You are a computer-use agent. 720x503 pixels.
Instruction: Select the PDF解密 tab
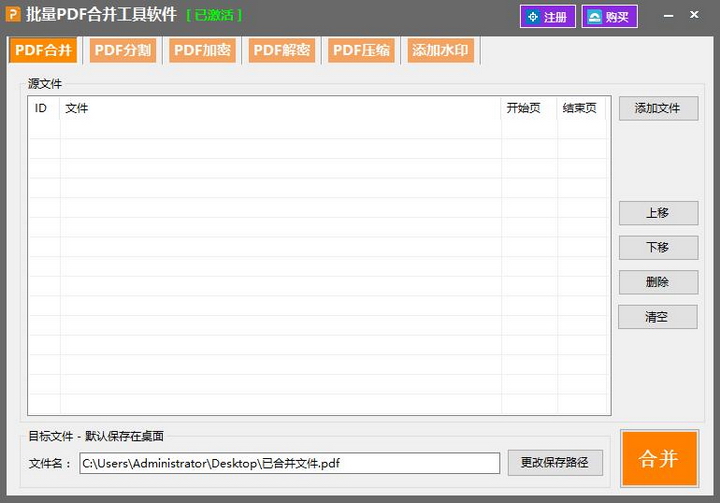pyautogui.click(x=281, y=50)
